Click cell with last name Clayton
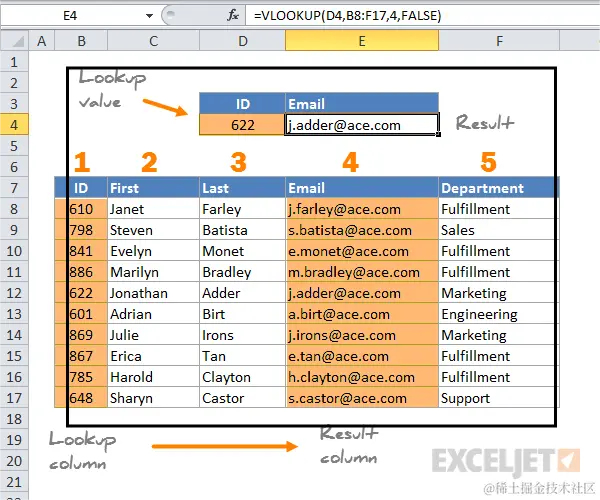Screen dimensions: 600x500 click(242, 377)
